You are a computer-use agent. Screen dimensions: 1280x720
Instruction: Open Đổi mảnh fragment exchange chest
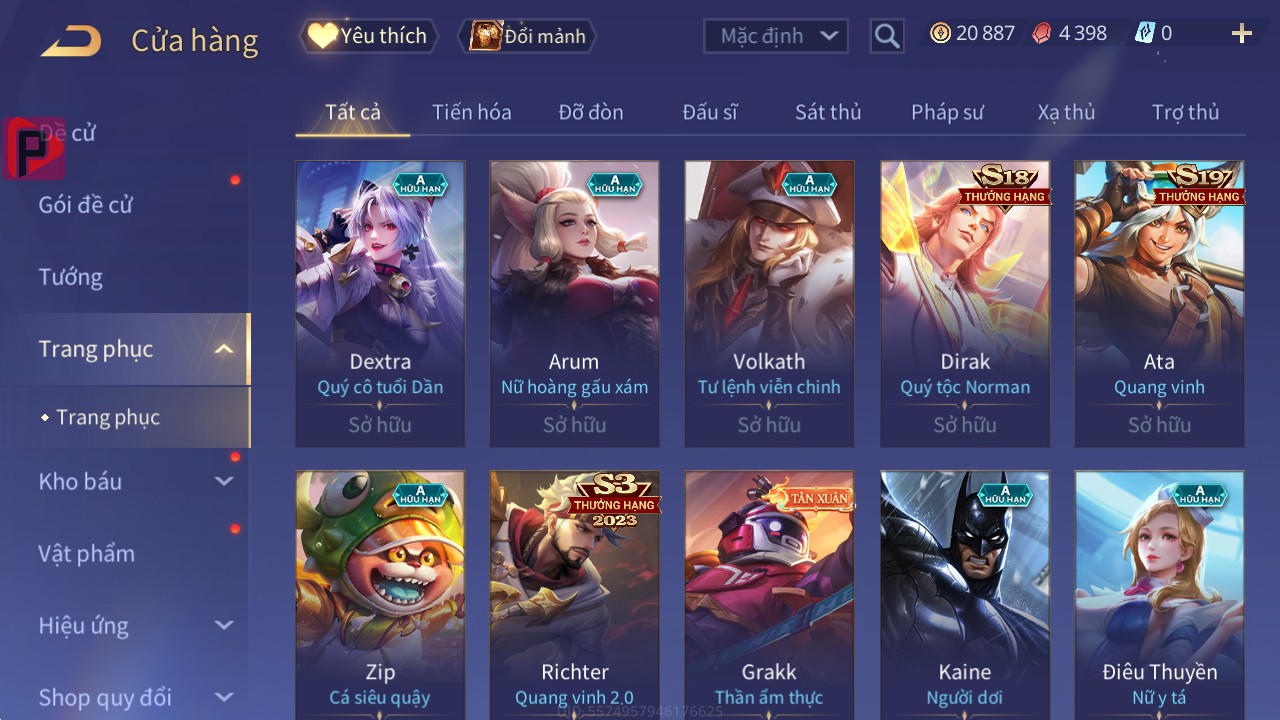526,36
